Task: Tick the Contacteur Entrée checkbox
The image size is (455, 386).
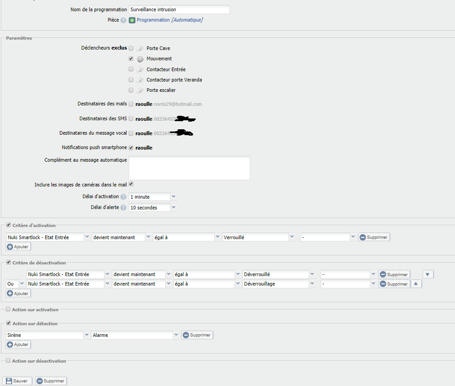Action: [x=131, y=69]
